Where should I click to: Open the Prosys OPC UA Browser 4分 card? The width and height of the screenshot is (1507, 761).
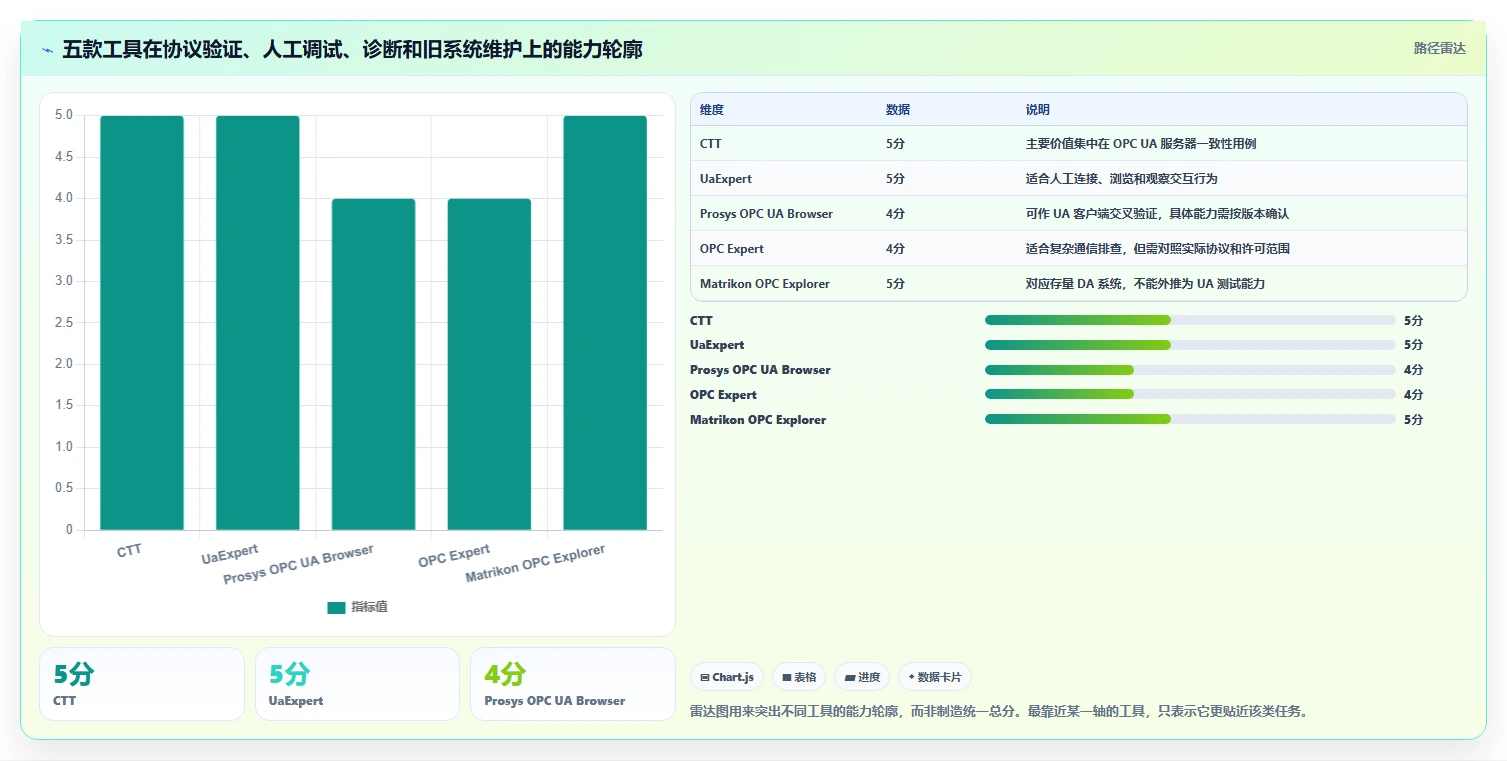(572, 684)
